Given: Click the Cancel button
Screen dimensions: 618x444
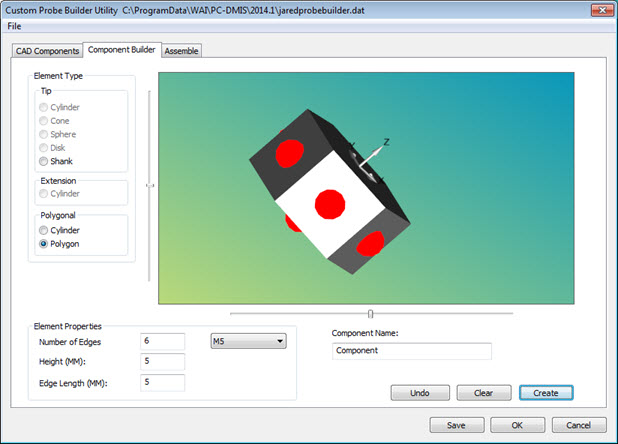Looking at the screenshot, I should tap(578, 425).
